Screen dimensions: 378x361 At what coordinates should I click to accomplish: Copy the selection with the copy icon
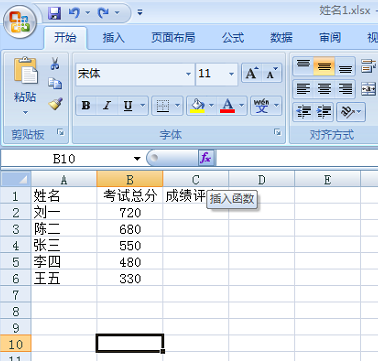(55, 83)
